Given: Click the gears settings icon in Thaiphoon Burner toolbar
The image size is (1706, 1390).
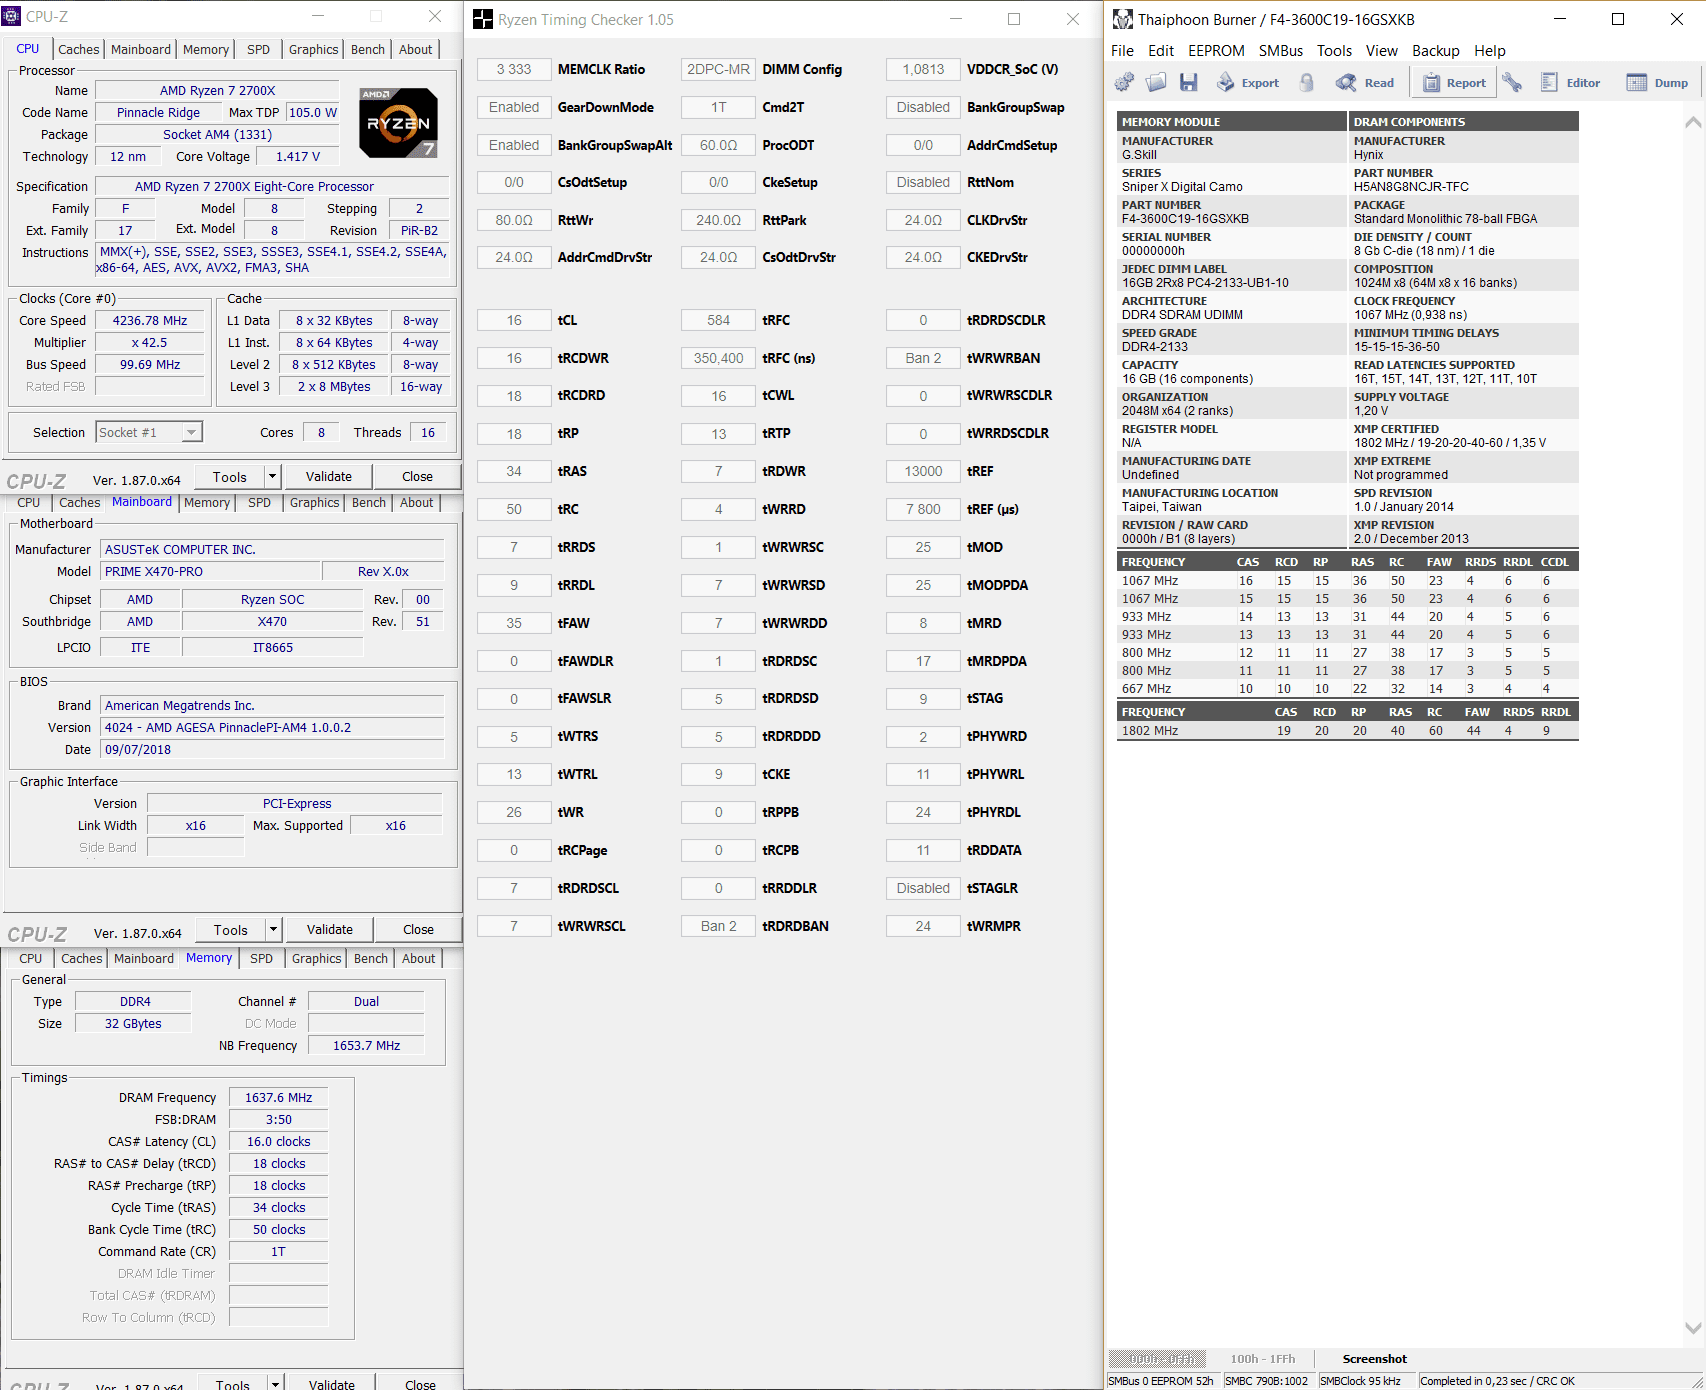Looking at the screenshot, I should coord(1124,82).
